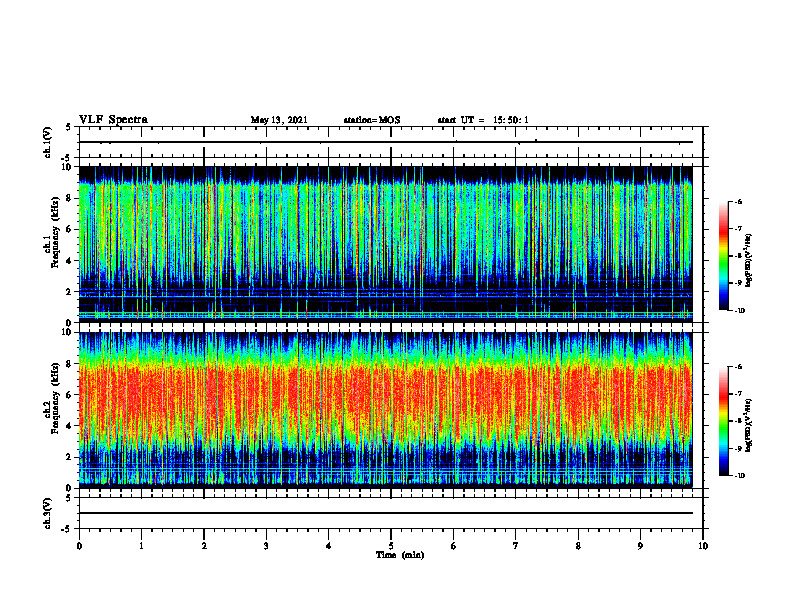Click the "VLF Spectra" title text
This screenshot has height=612, width=792.
tap(113, 119)
